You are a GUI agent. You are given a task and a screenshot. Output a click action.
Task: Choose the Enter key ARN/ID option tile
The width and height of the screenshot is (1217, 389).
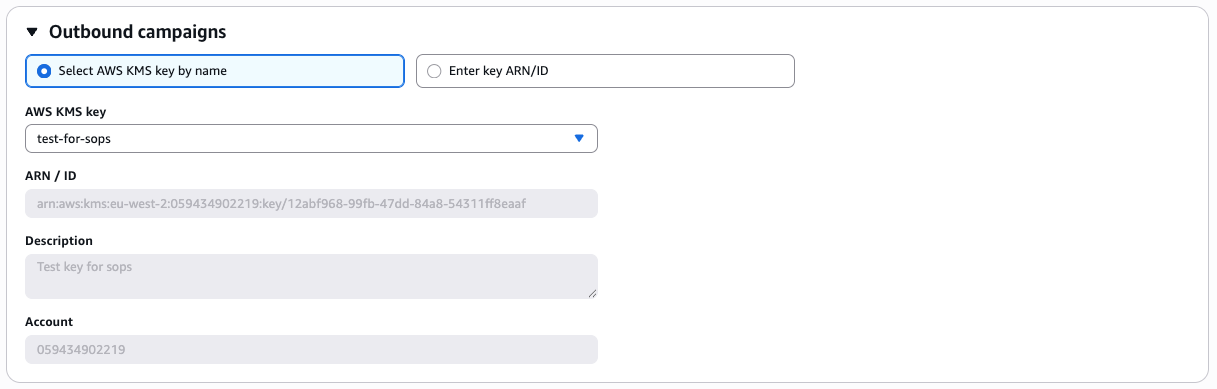point(605,71)
